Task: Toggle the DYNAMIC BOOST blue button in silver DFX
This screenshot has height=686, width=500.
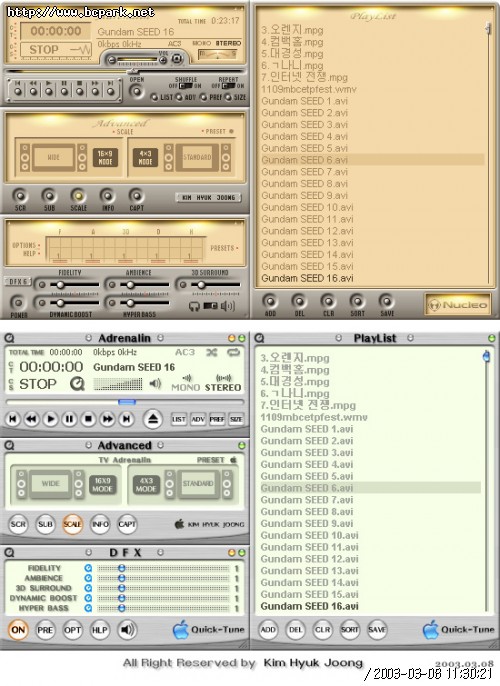Action: 88,598
